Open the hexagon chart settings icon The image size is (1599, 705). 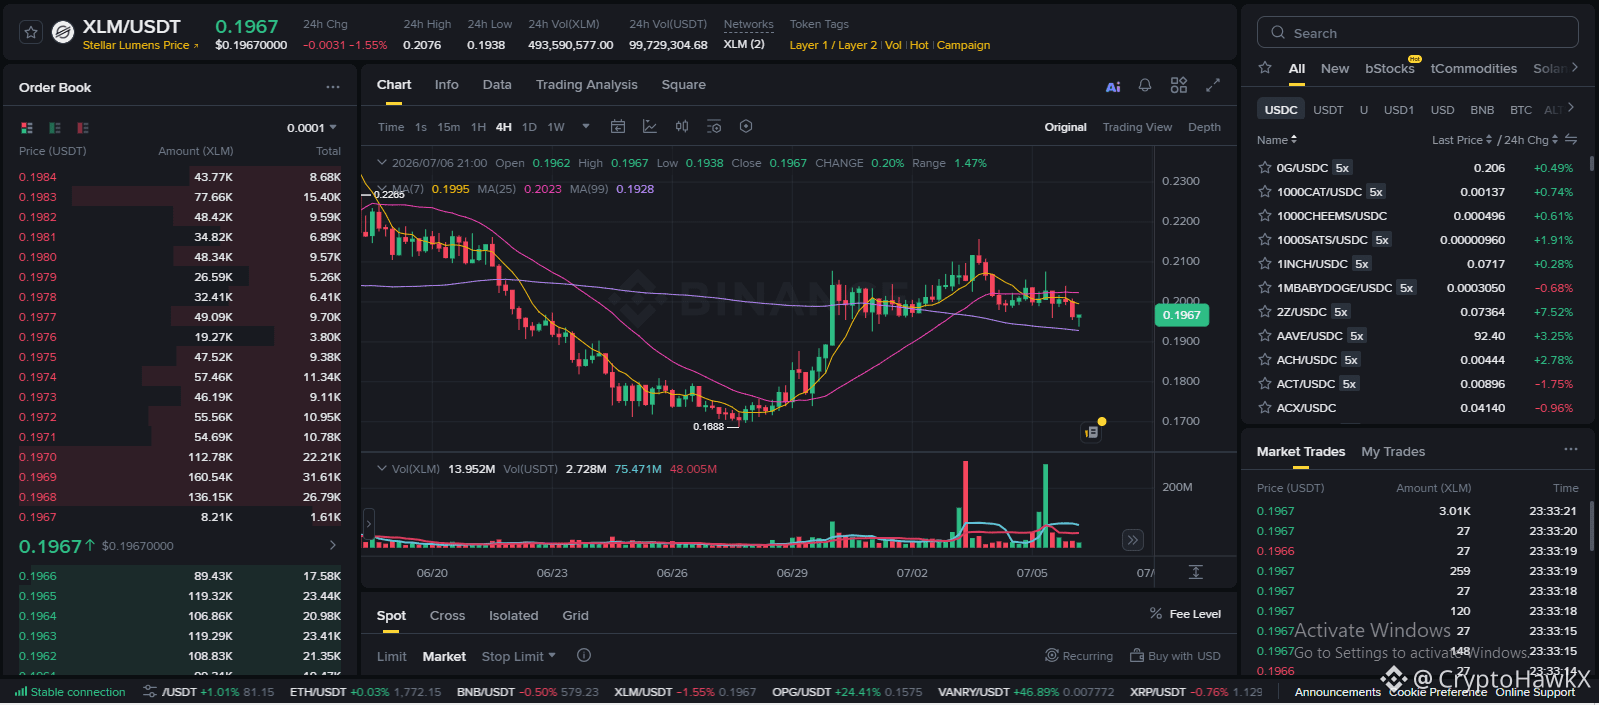click(x=746, y=127)
